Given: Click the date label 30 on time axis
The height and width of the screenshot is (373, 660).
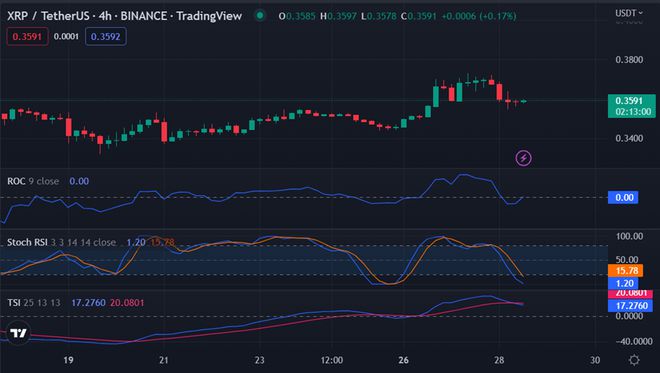Looking at the screenshot, I should (x=595, y=360).
